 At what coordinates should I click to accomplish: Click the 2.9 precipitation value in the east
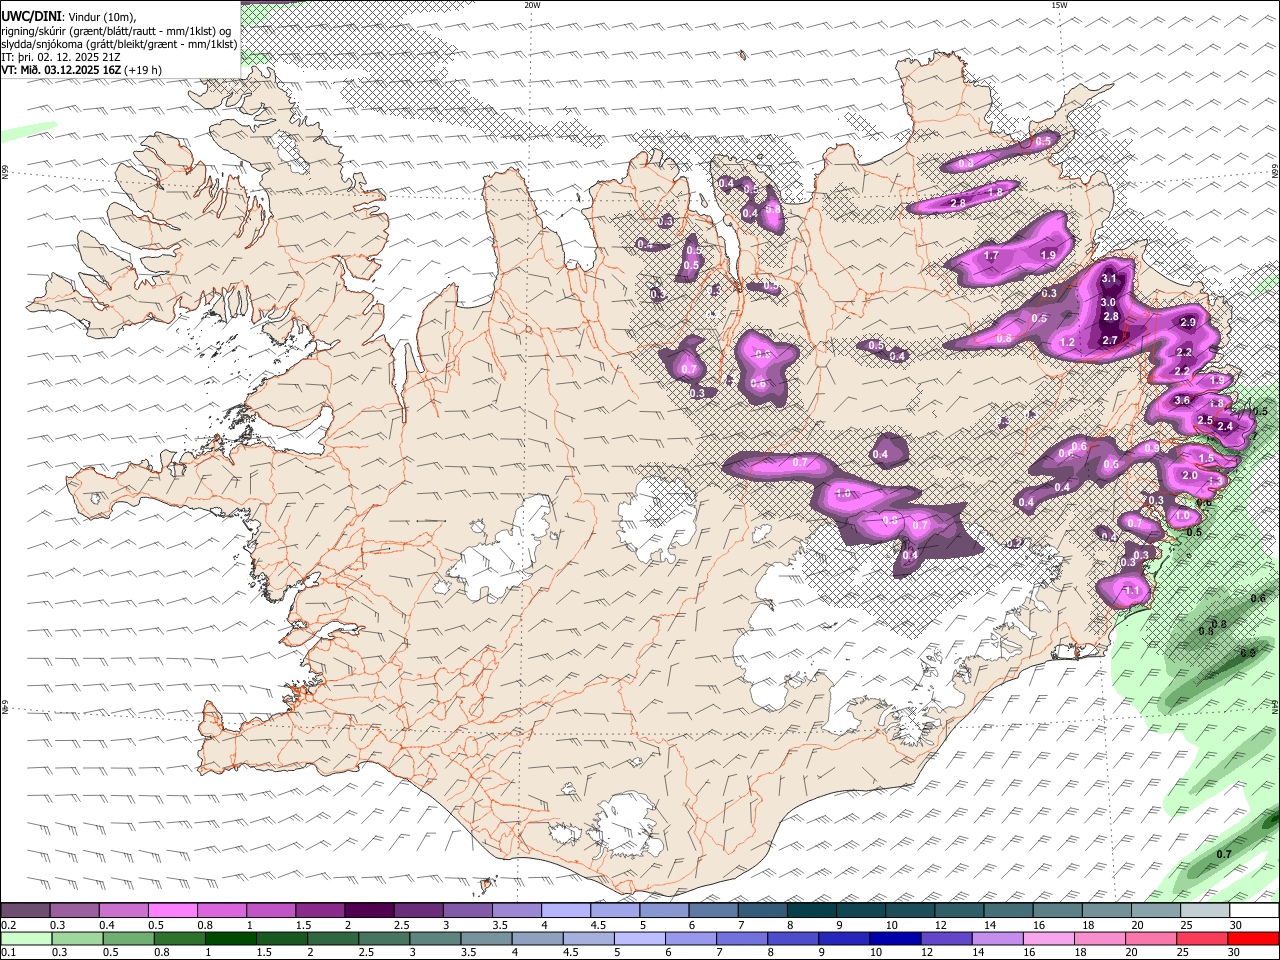(x=1188, y=322)
